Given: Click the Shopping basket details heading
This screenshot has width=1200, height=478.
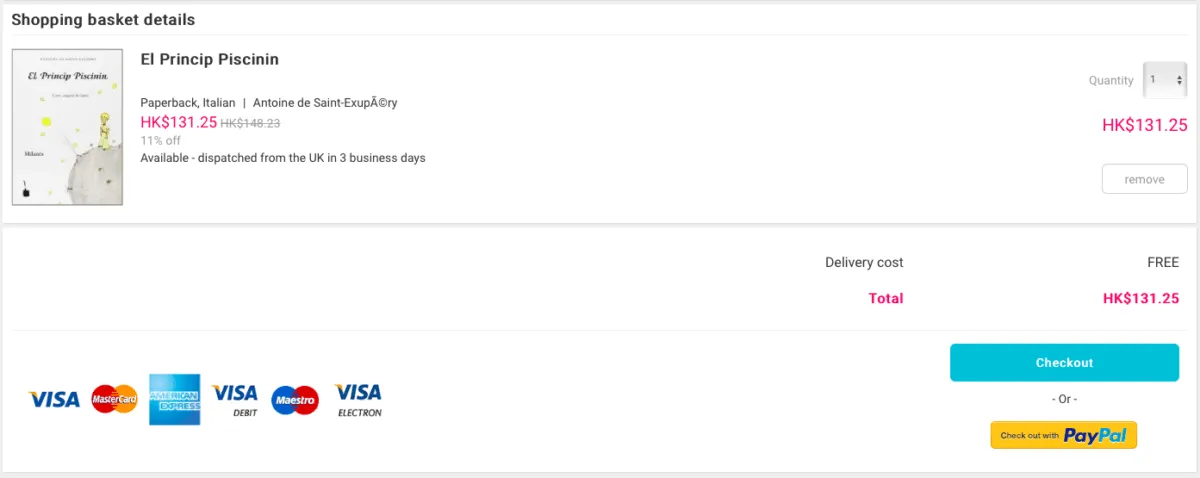Looking at the screenshot, I should 103,20.
